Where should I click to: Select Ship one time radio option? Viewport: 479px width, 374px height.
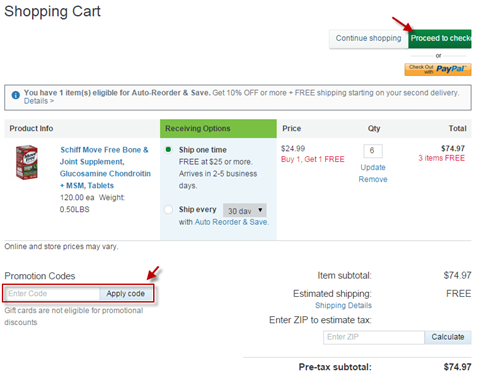[168, 149]
